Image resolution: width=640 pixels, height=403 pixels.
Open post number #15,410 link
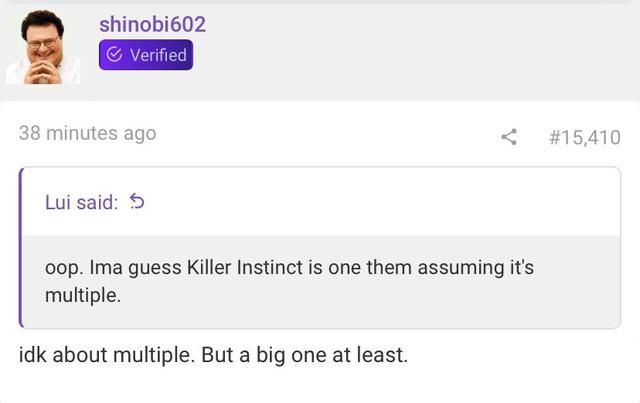click(x=585, y=136)
